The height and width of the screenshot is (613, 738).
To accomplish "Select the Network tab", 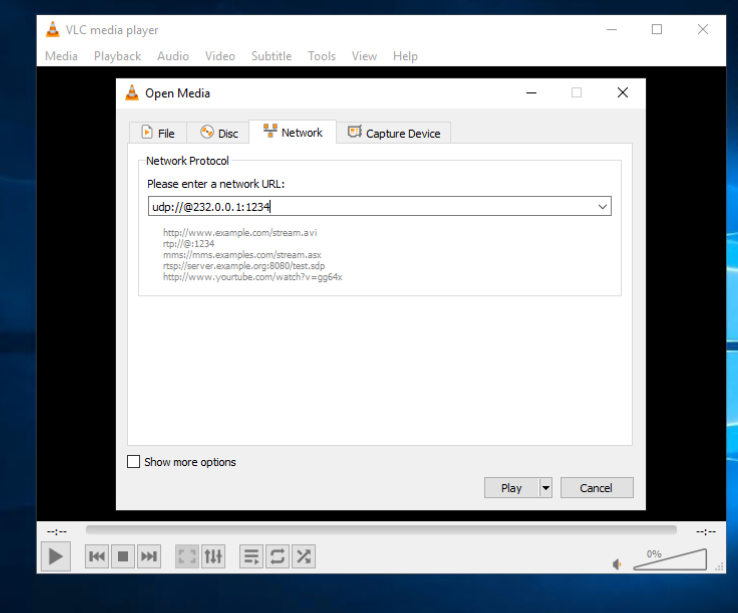I will point(293,132).
